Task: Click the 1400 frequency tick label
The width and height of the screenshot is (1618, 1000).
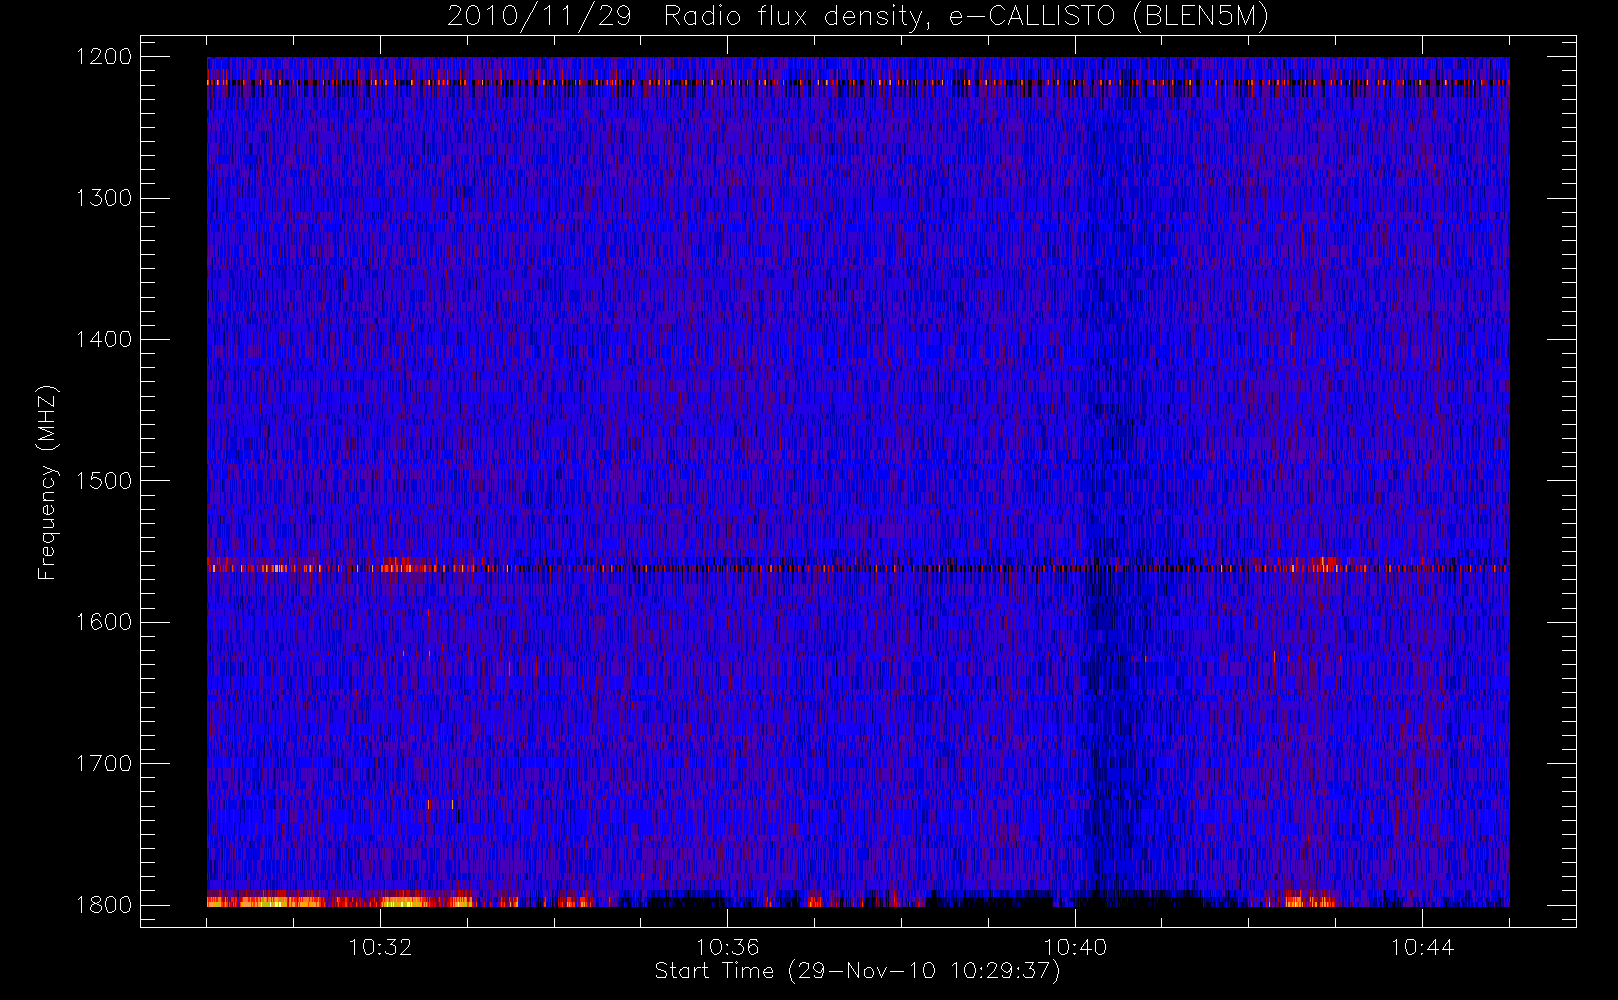Action: (105, 339)
